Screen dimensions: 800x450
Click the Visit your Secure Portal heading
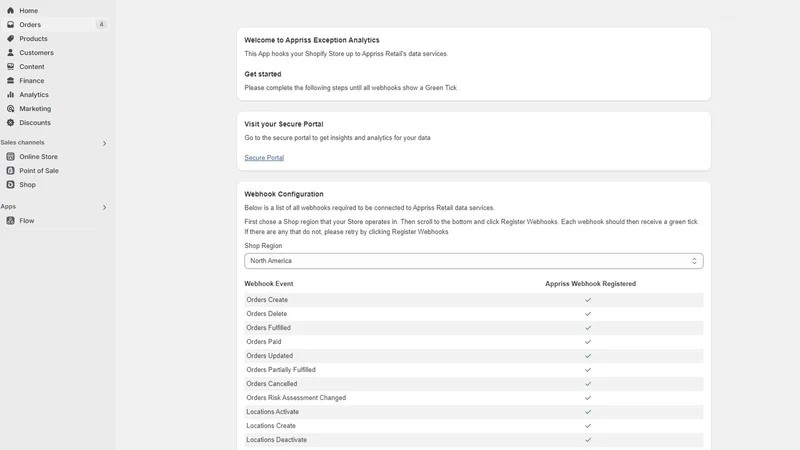point(284,124)
